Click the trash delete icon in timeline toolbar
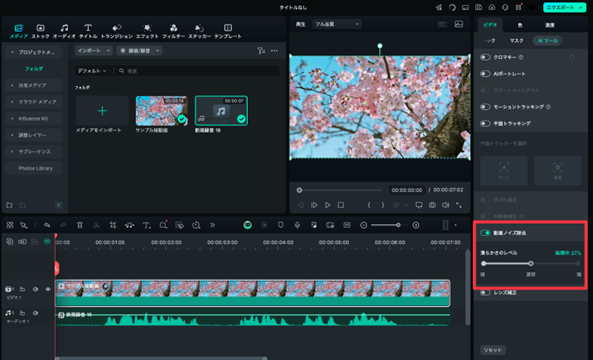Screen dimensions: 593x360 coord(80,225)
